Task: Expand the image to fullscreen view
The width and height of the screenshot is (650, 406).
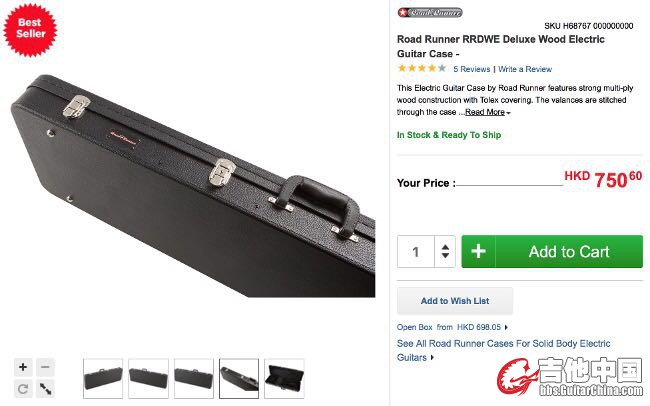Action: (45, 389)
